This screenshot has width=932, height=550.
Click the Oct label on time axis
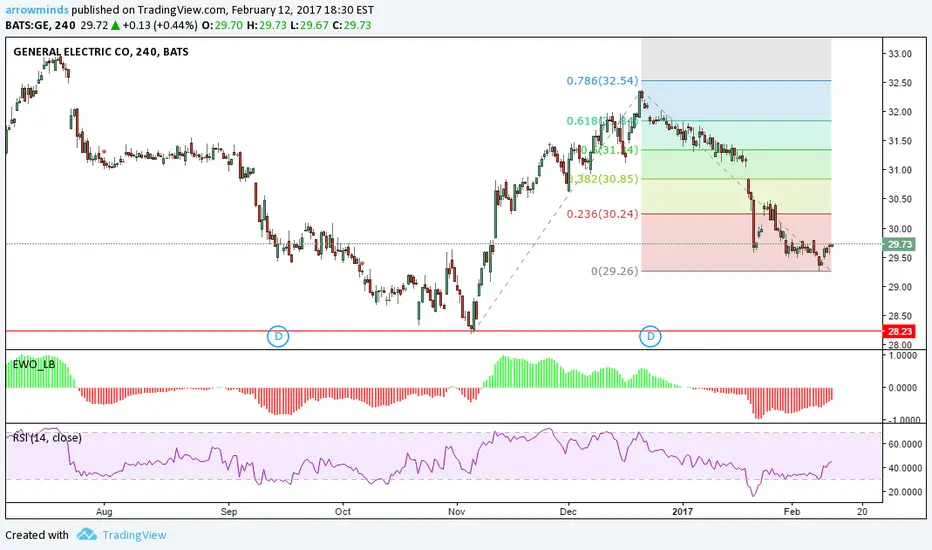tap(343, 511)
